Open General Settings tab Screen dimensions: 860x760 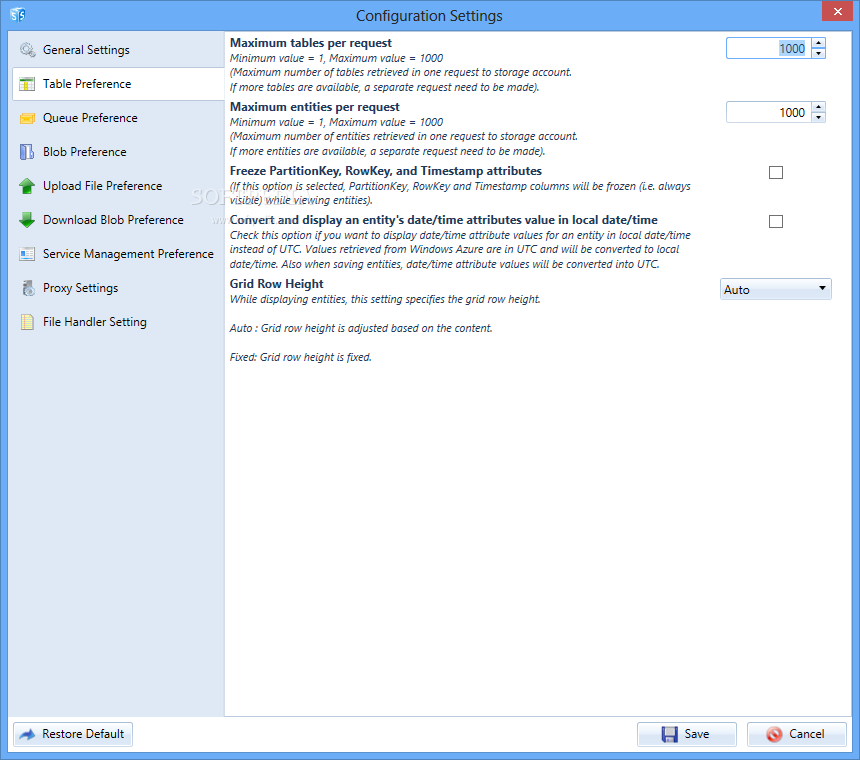pyautogui.click(x=118, y=50)
